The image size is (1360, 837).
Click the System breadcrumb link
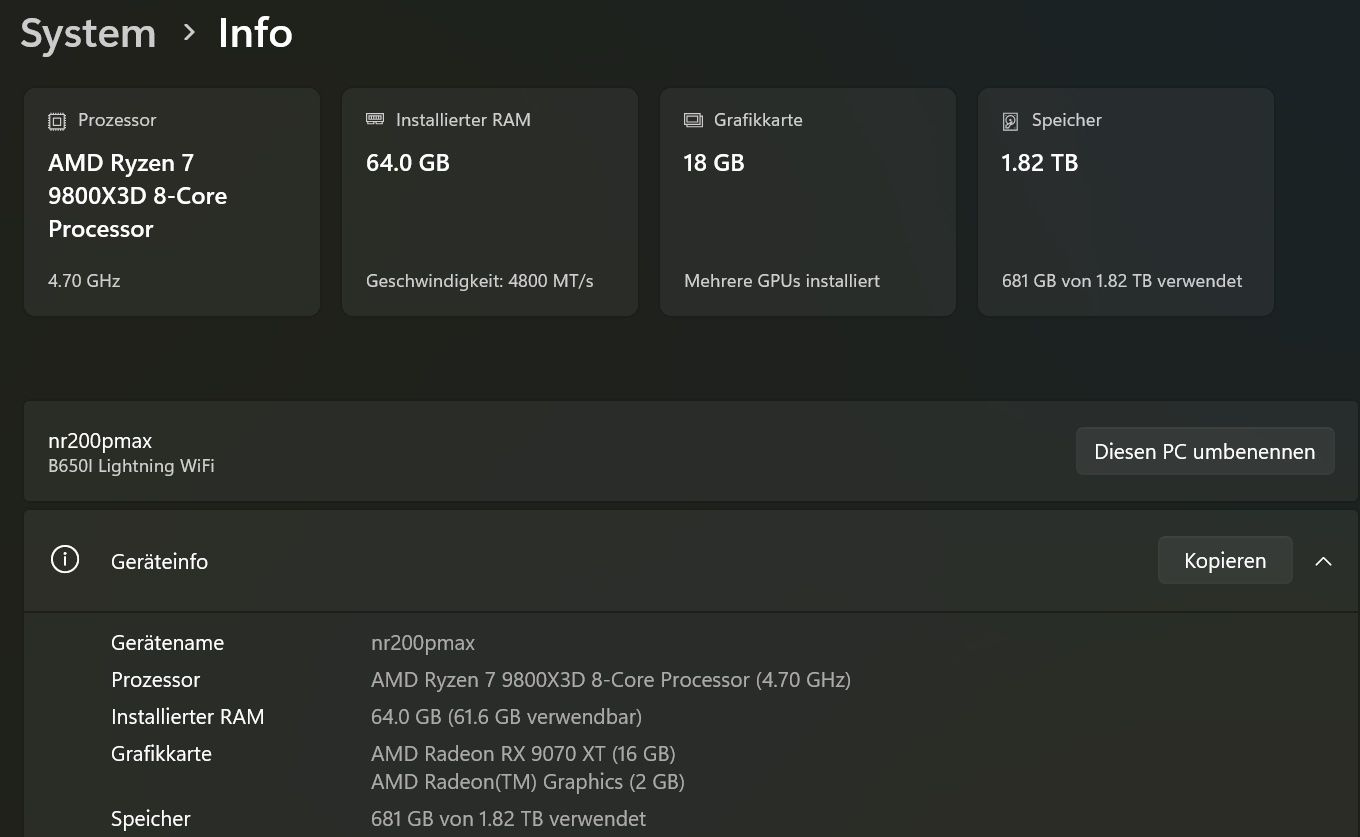coord(88,33)
